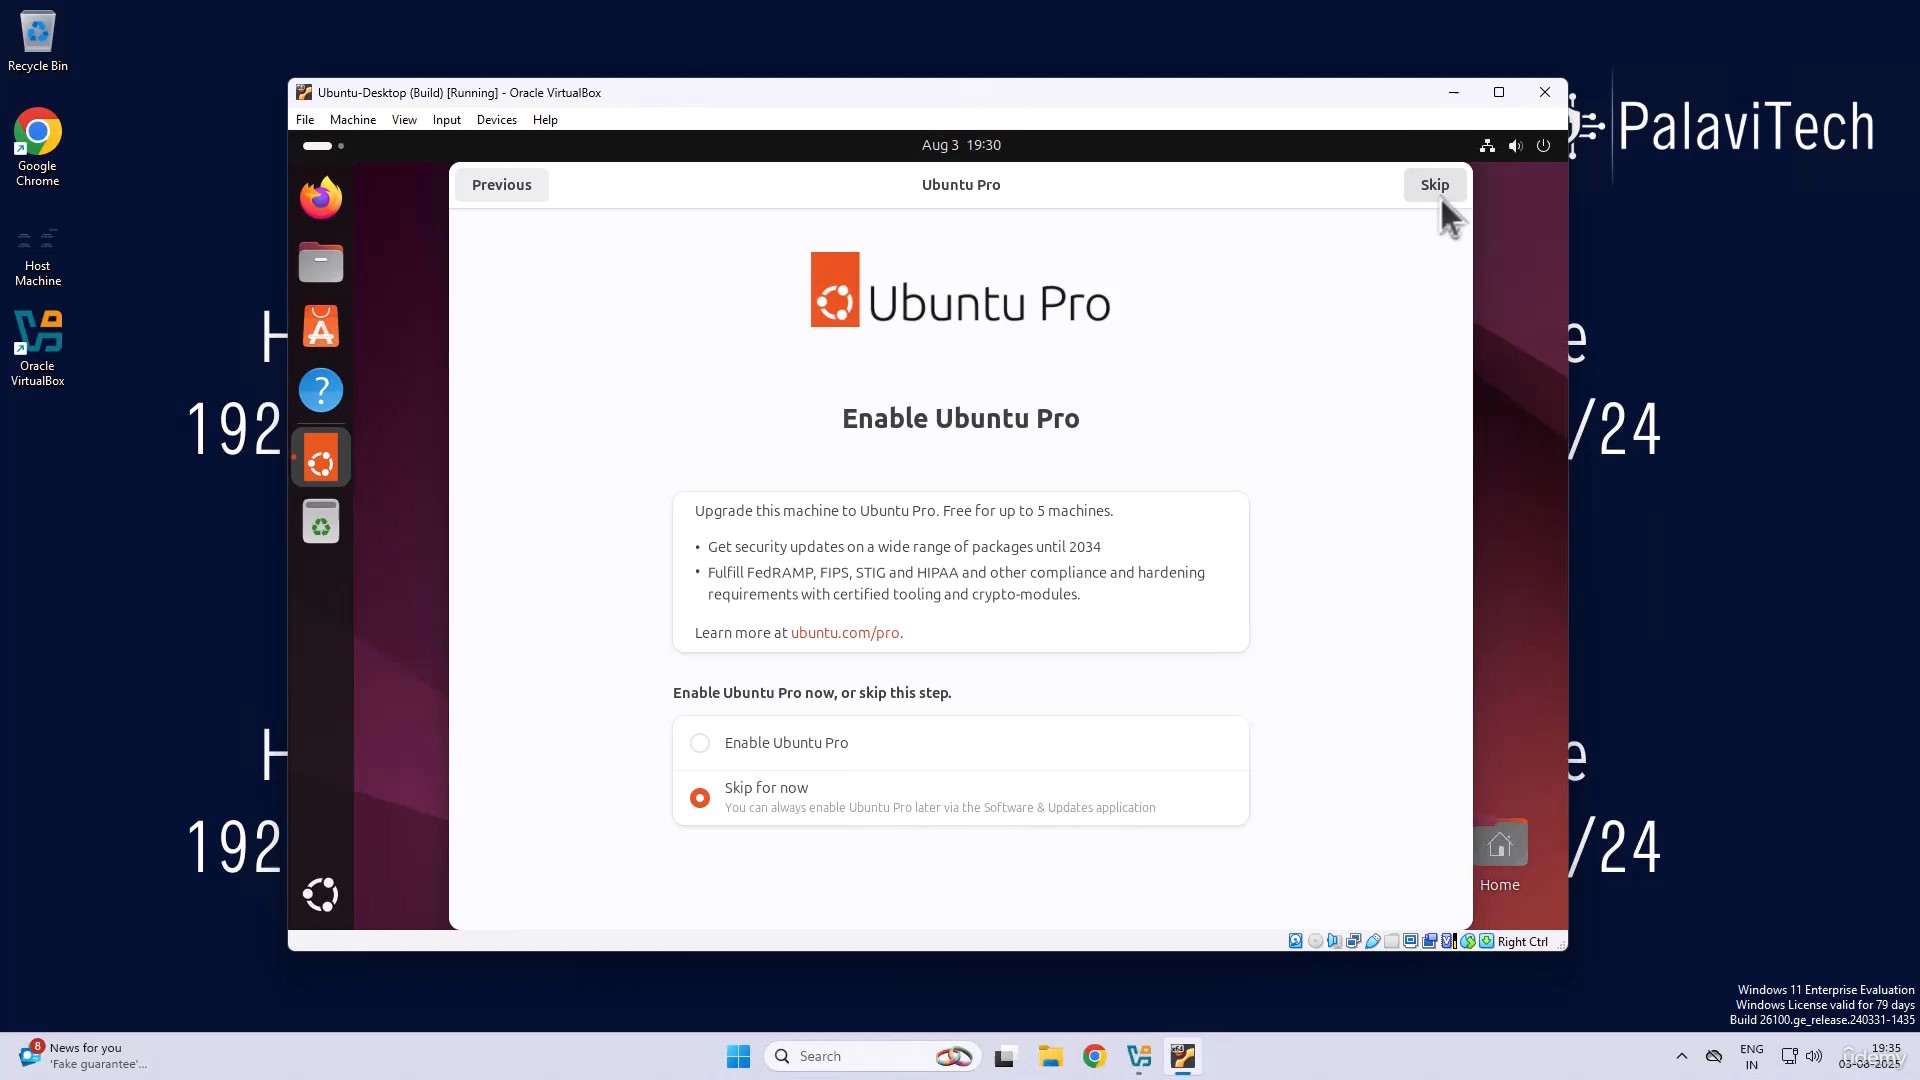This screenshot has height=1080, width=1920.
Task: Open the File menu in VirtualBox
Action: coord(305,120)
